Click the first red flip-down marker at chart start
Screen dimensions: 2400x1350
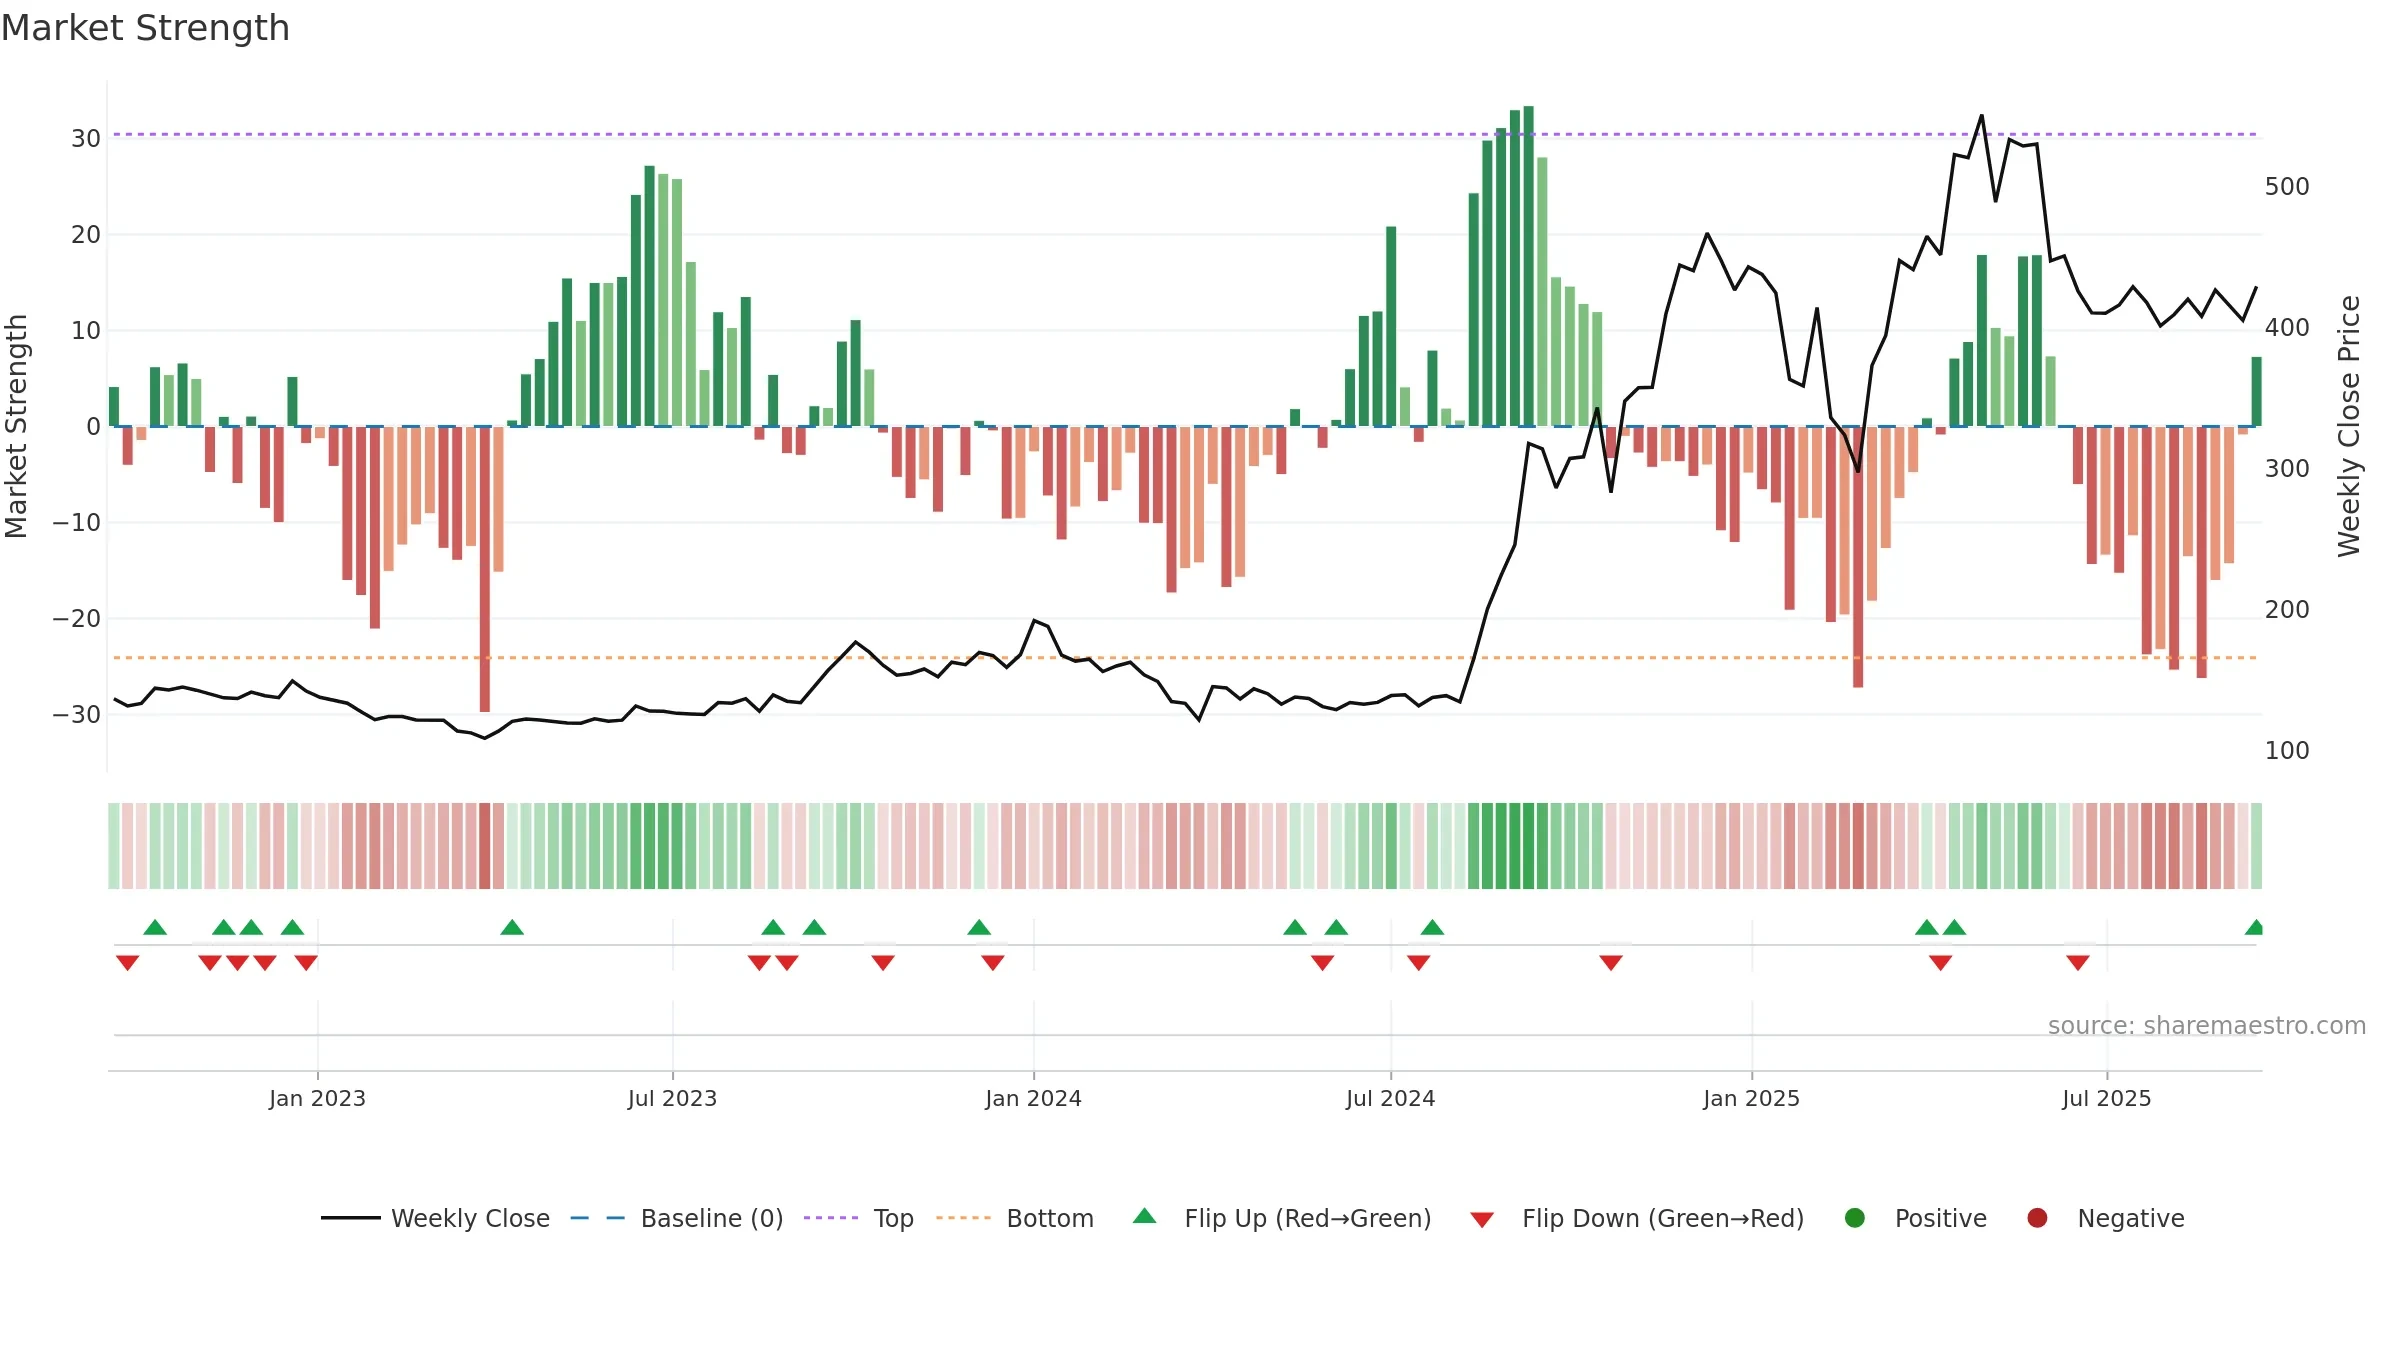pos(127,963)
